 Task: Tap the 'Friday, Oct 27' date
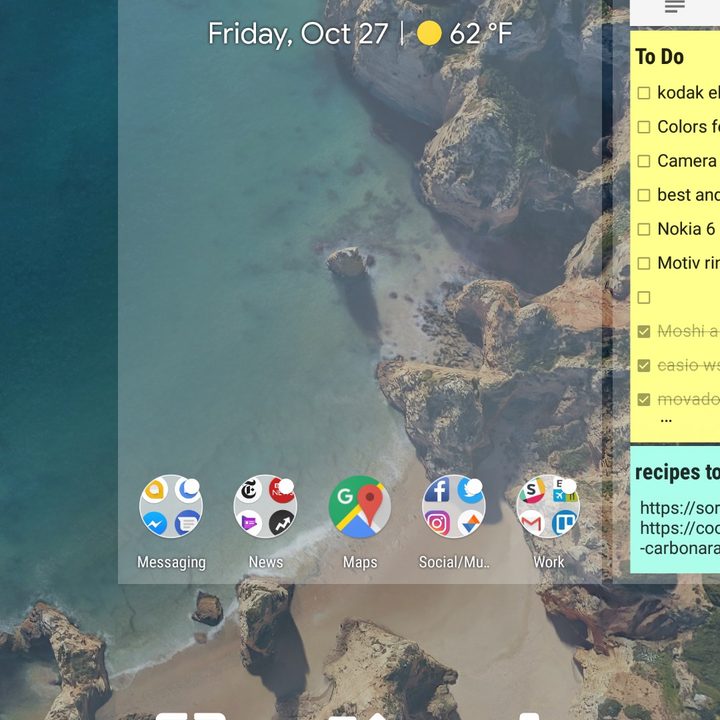click(298, 34)
